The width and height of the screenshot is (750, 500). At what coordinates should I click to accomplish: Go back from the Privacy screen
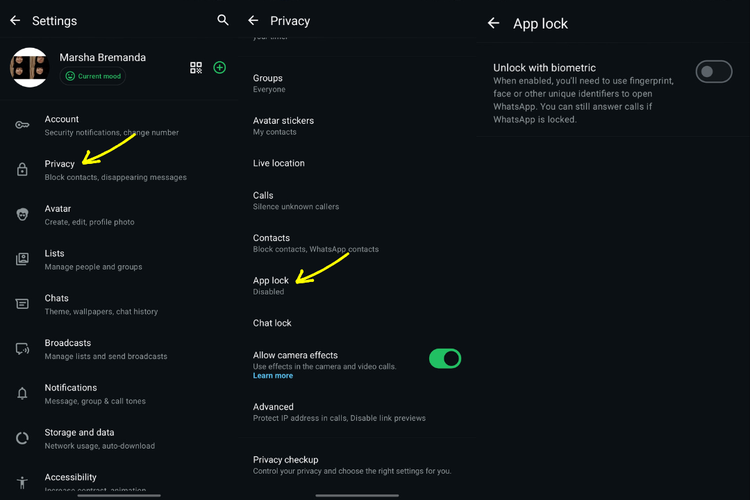click(x=254, y=21)
